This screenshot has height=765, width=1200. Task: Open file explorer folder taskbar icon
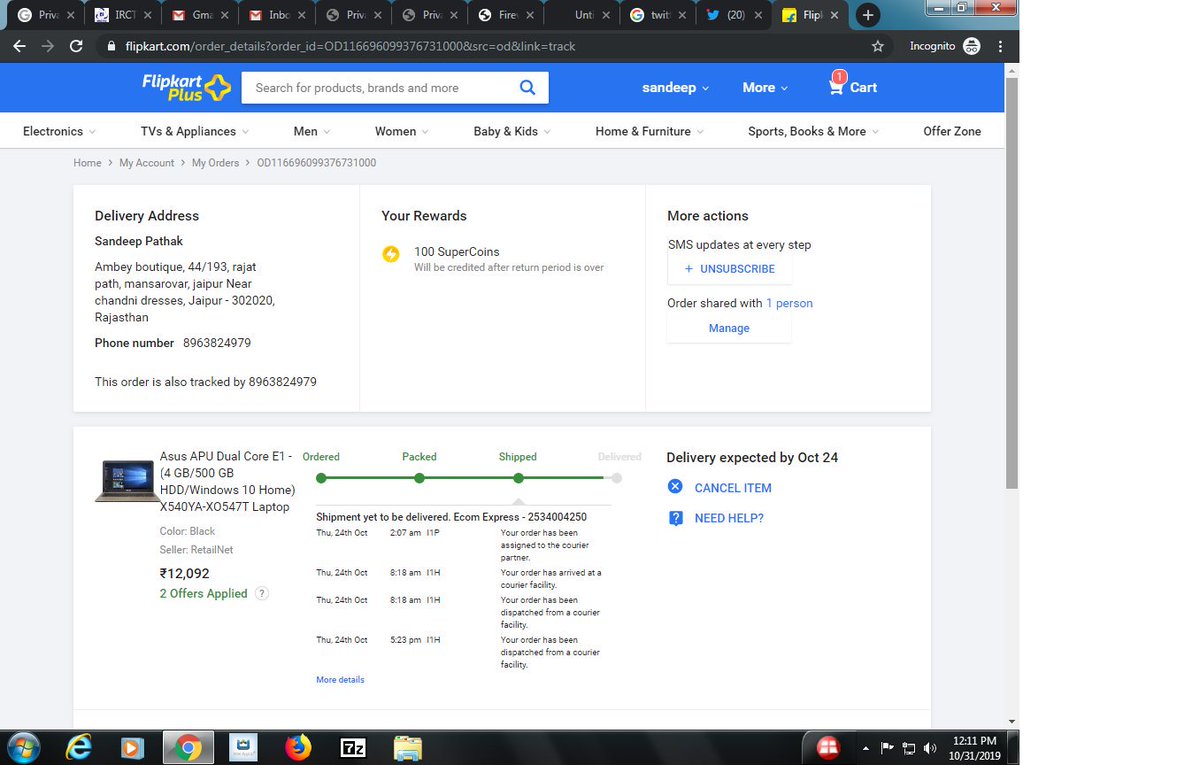pos(407,747)
